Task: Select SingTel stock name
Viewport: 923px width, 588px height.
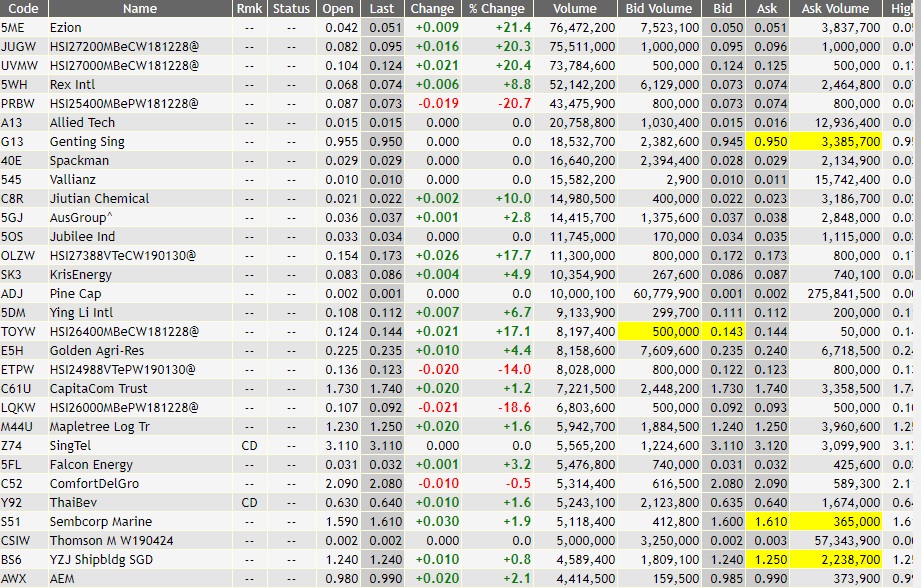Action: click(70, 446)
